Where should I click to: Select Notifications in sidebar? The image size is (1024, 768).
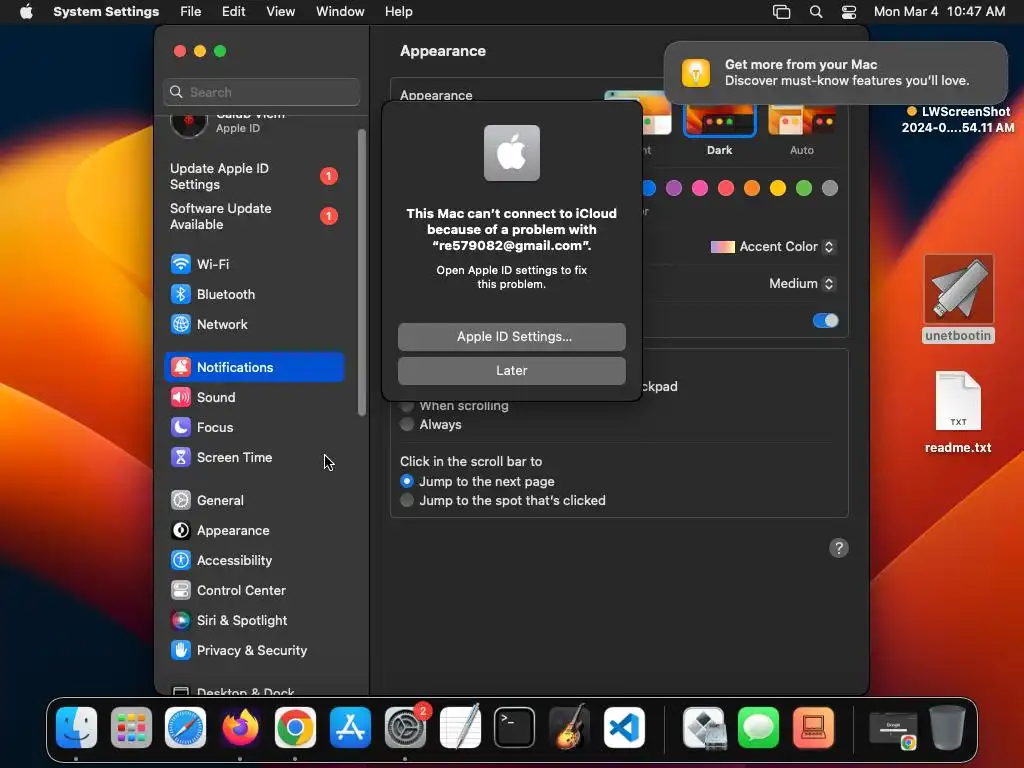tap(254, 367)
